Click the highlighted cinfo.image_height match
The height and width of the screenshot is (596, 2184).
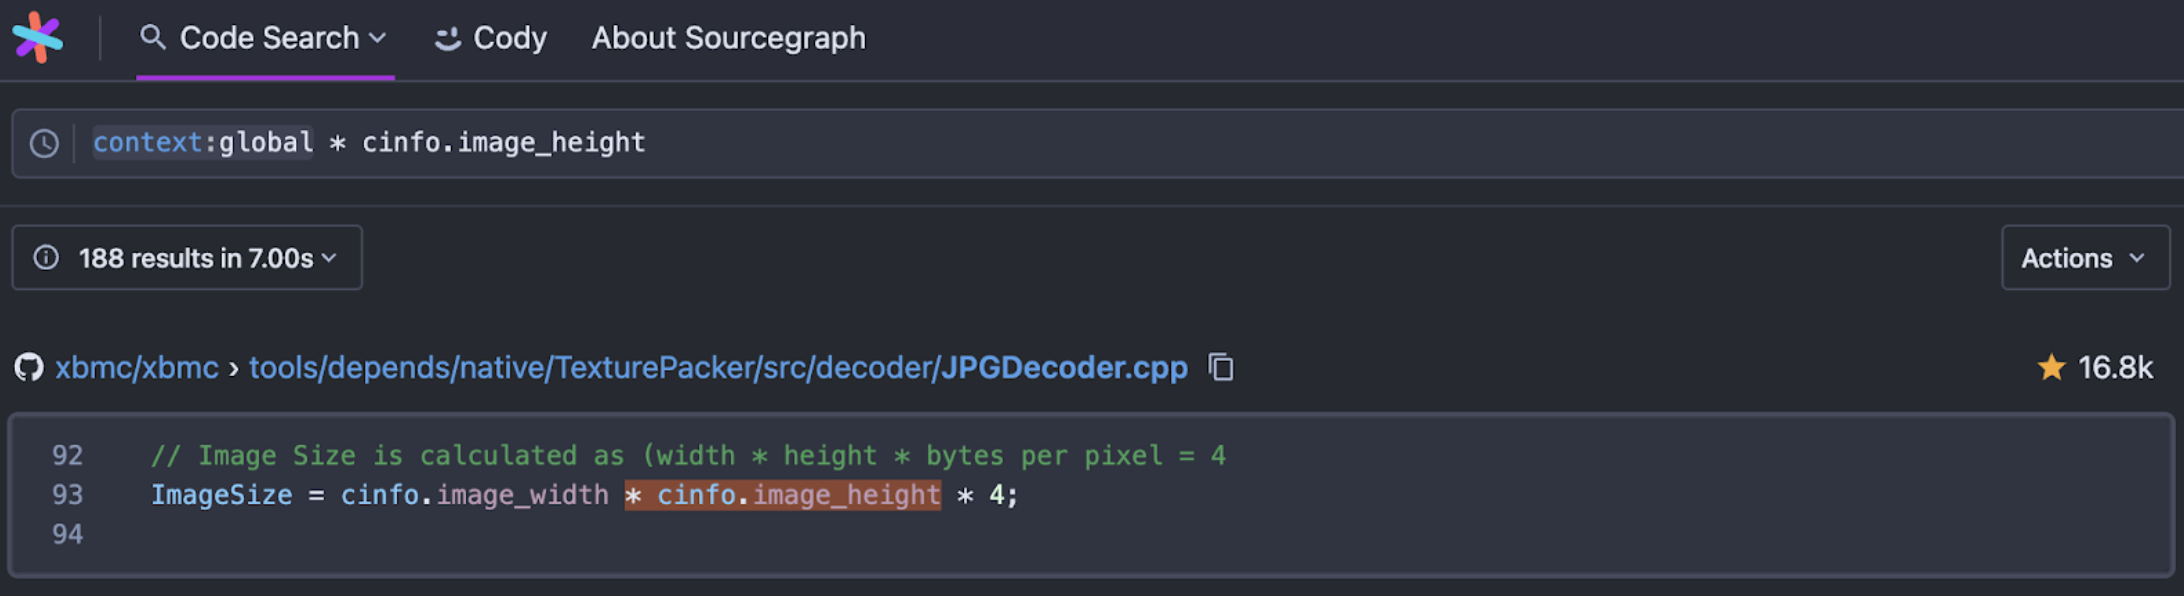coord(784,495)
